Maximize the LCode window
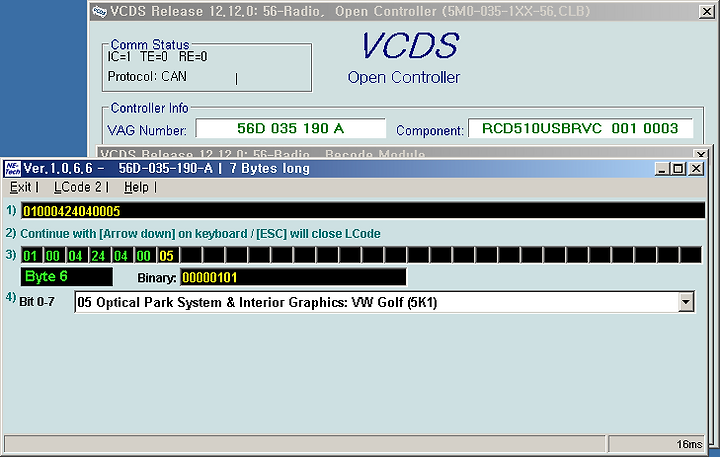Image resolution: width=720 pixels, height=457 pixels. [x=678, y=169]
